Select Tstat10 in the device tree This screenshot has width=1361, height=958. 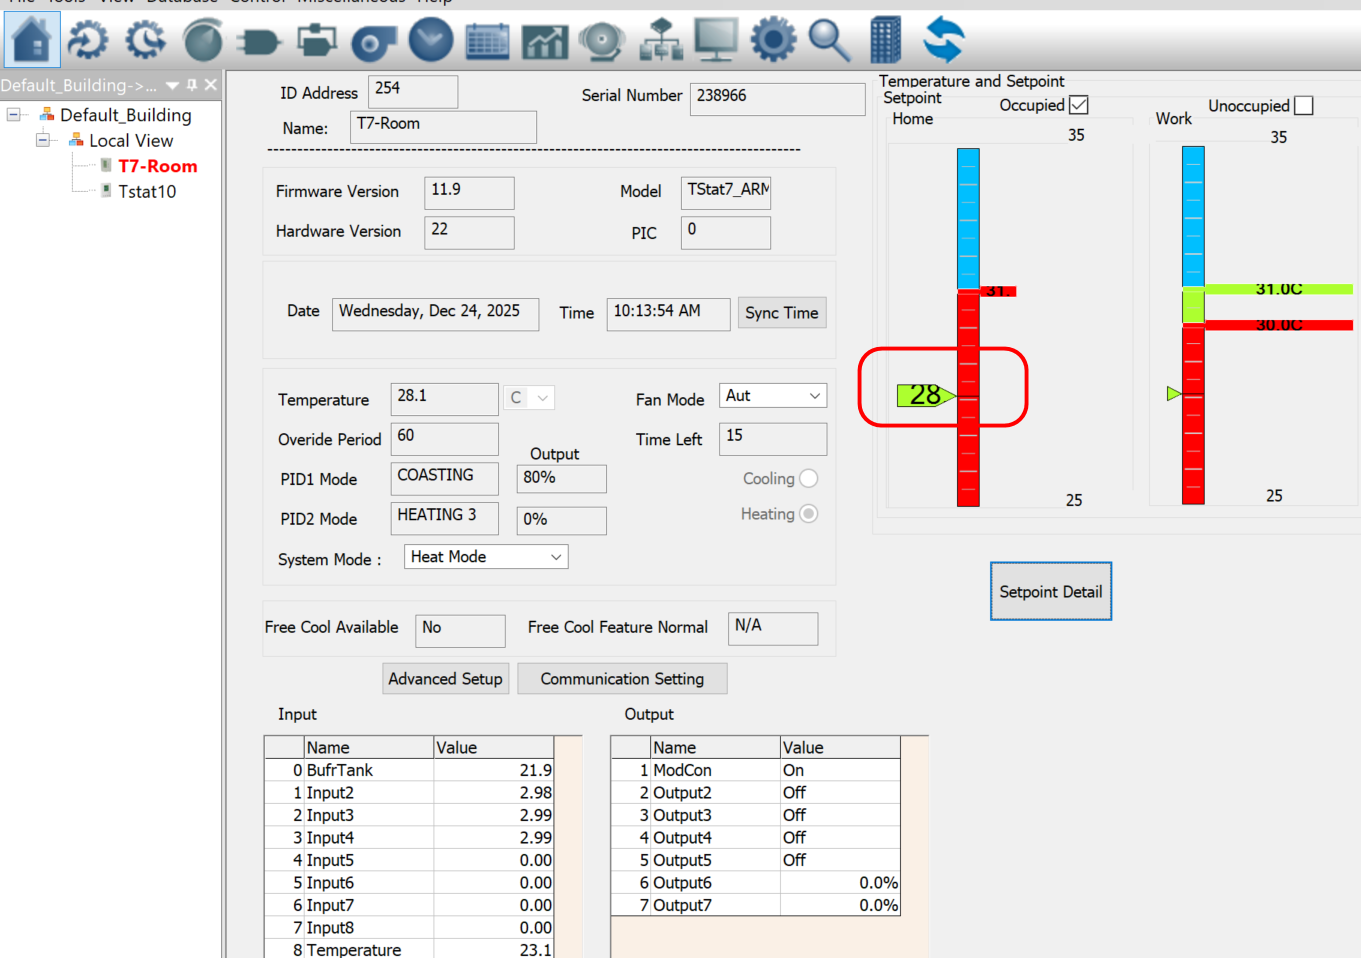pos(147,192)
